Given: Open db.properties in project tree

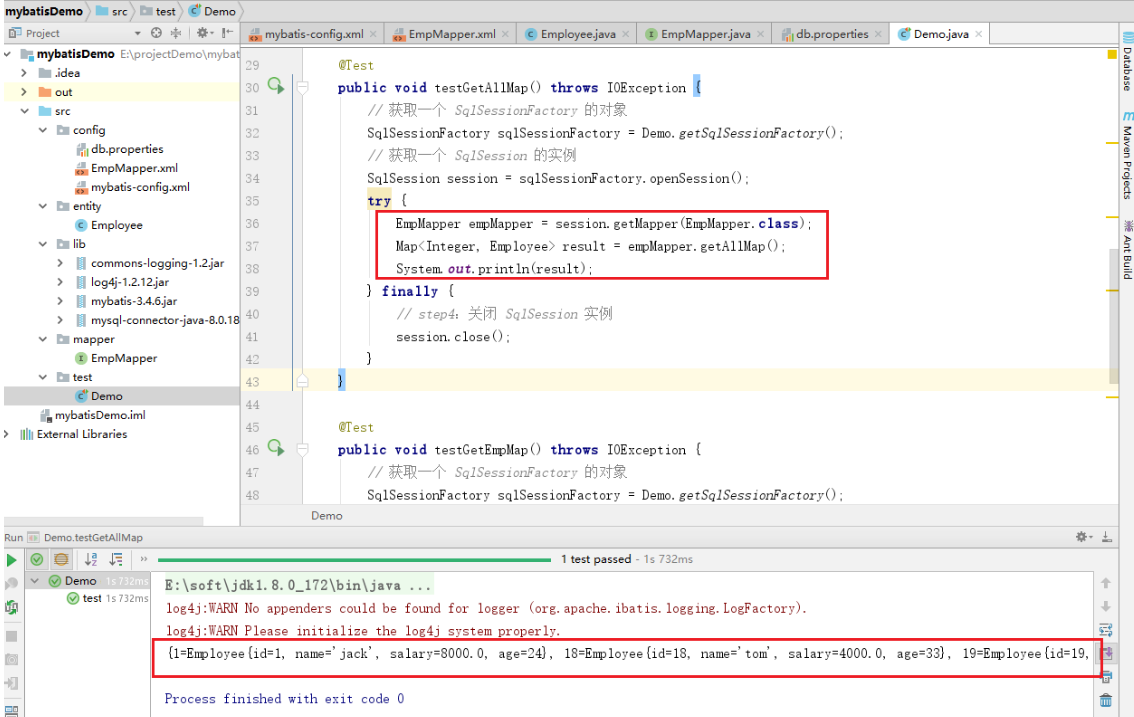Looking at the screenshot, I should [x=119, y=149].
